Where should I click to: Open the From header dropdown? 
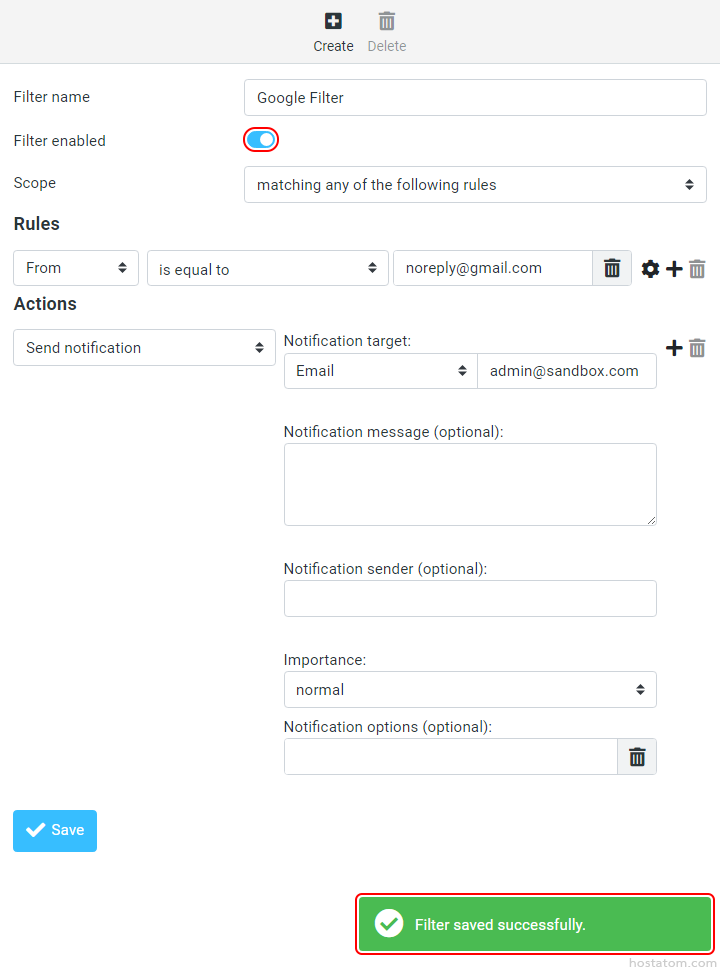(76, 268)
